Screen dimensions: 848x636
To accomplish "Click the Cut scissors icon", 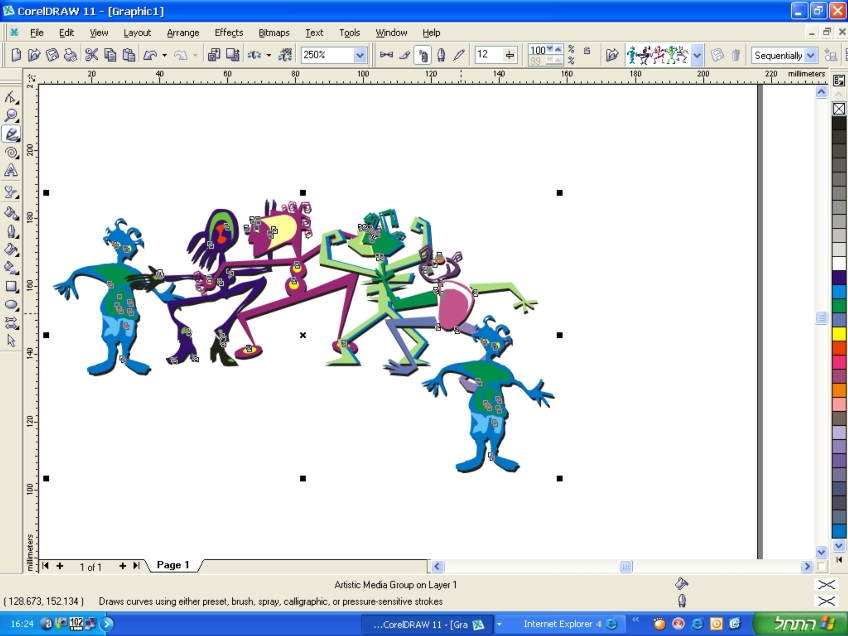I will pyautogui.click(x=91, y=55).
